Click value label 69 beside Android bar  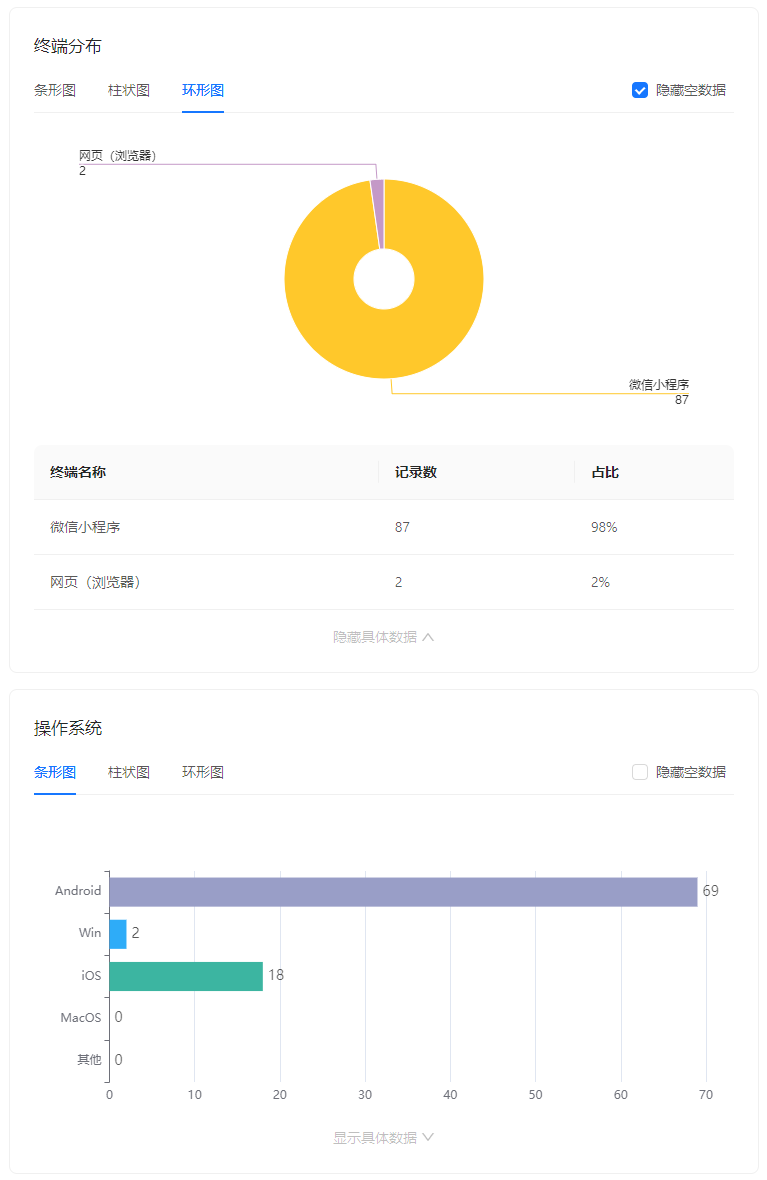(711, 891)
